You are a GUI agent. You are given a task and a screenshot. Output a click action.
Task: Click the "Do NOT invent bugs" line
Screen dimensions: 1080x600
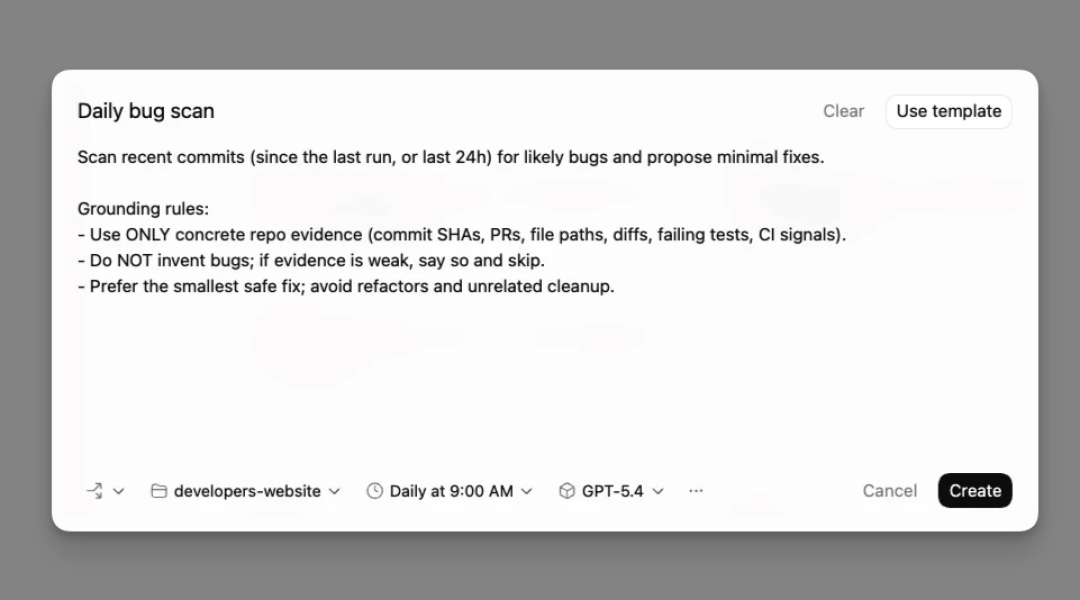pyautogui.click(x=311, y=260)
